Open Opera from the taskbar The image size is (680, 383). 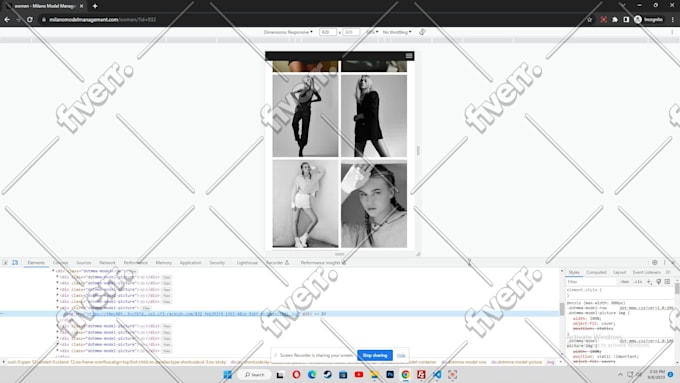[x=296, y=375]
